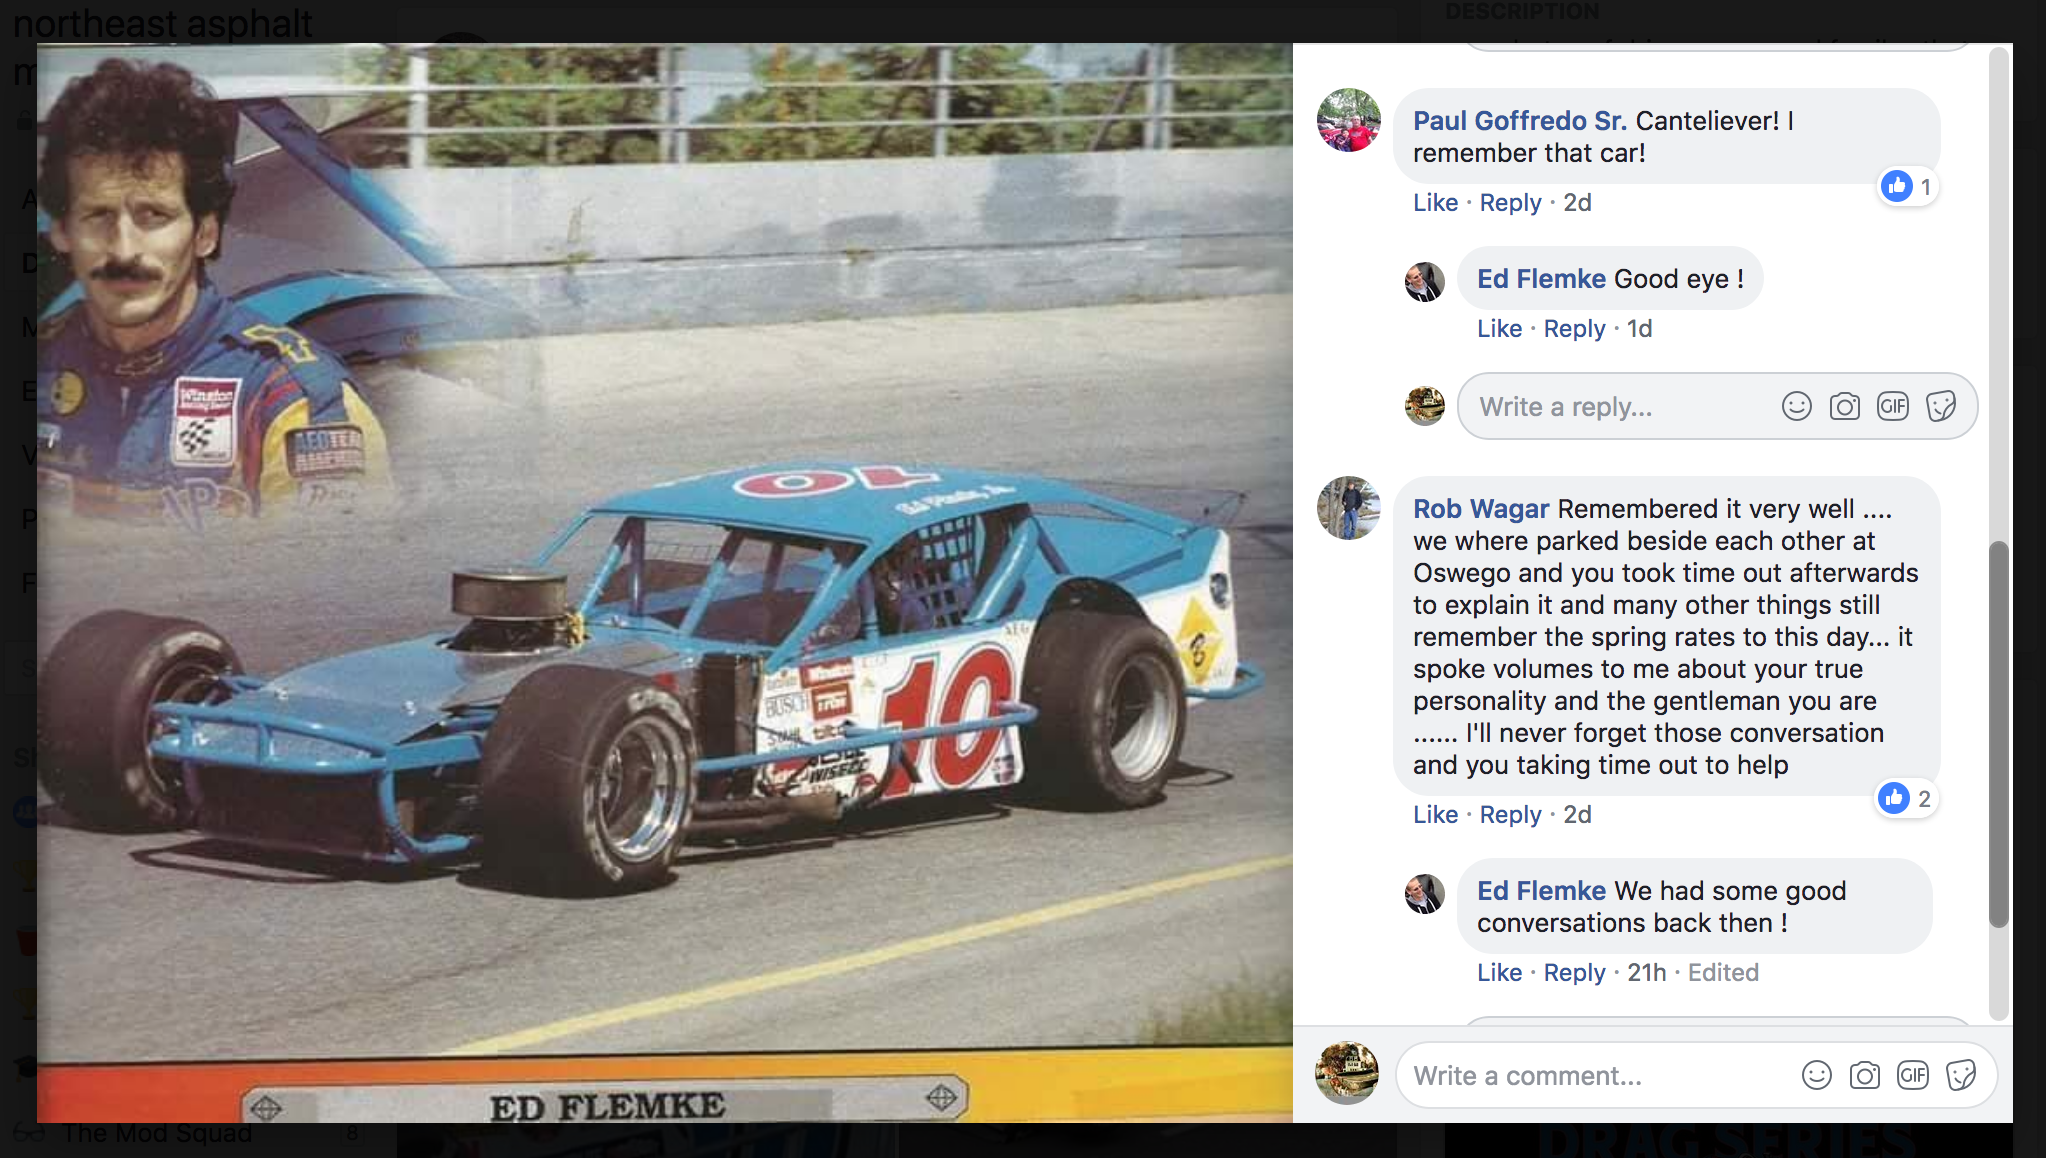
Task: Open the GIF picker in the reply box
Action: coord(1892,406)
